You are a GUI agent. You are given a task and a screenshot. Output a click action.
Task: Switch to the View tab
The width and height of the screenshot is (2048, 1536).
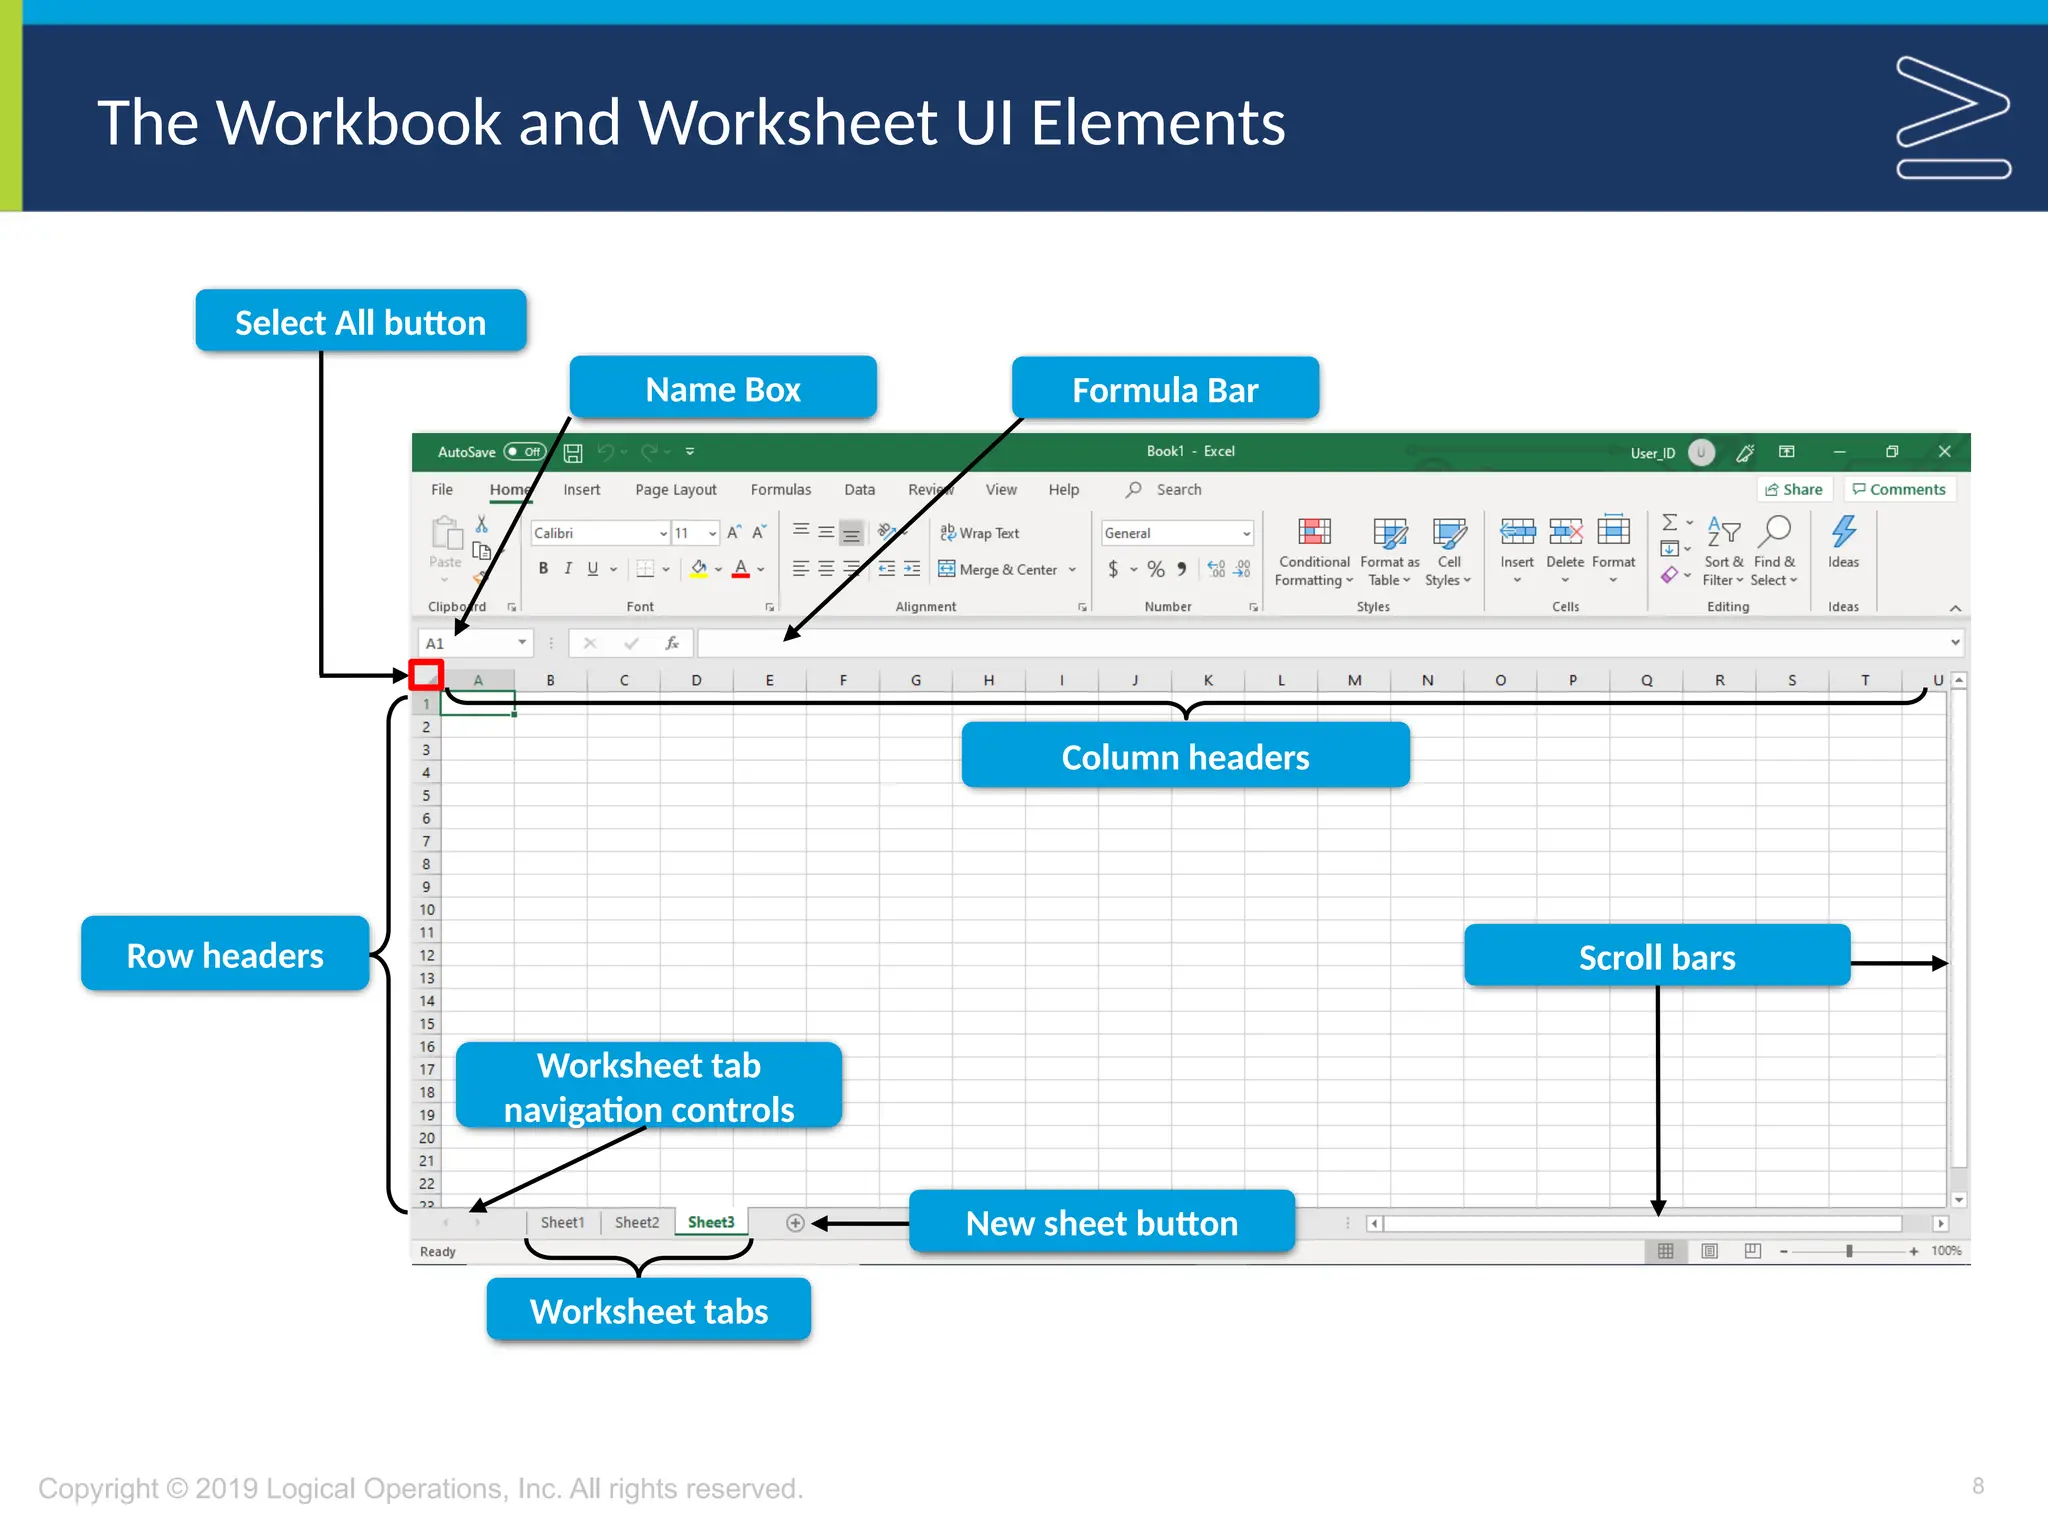click(x=1001, y=490)
